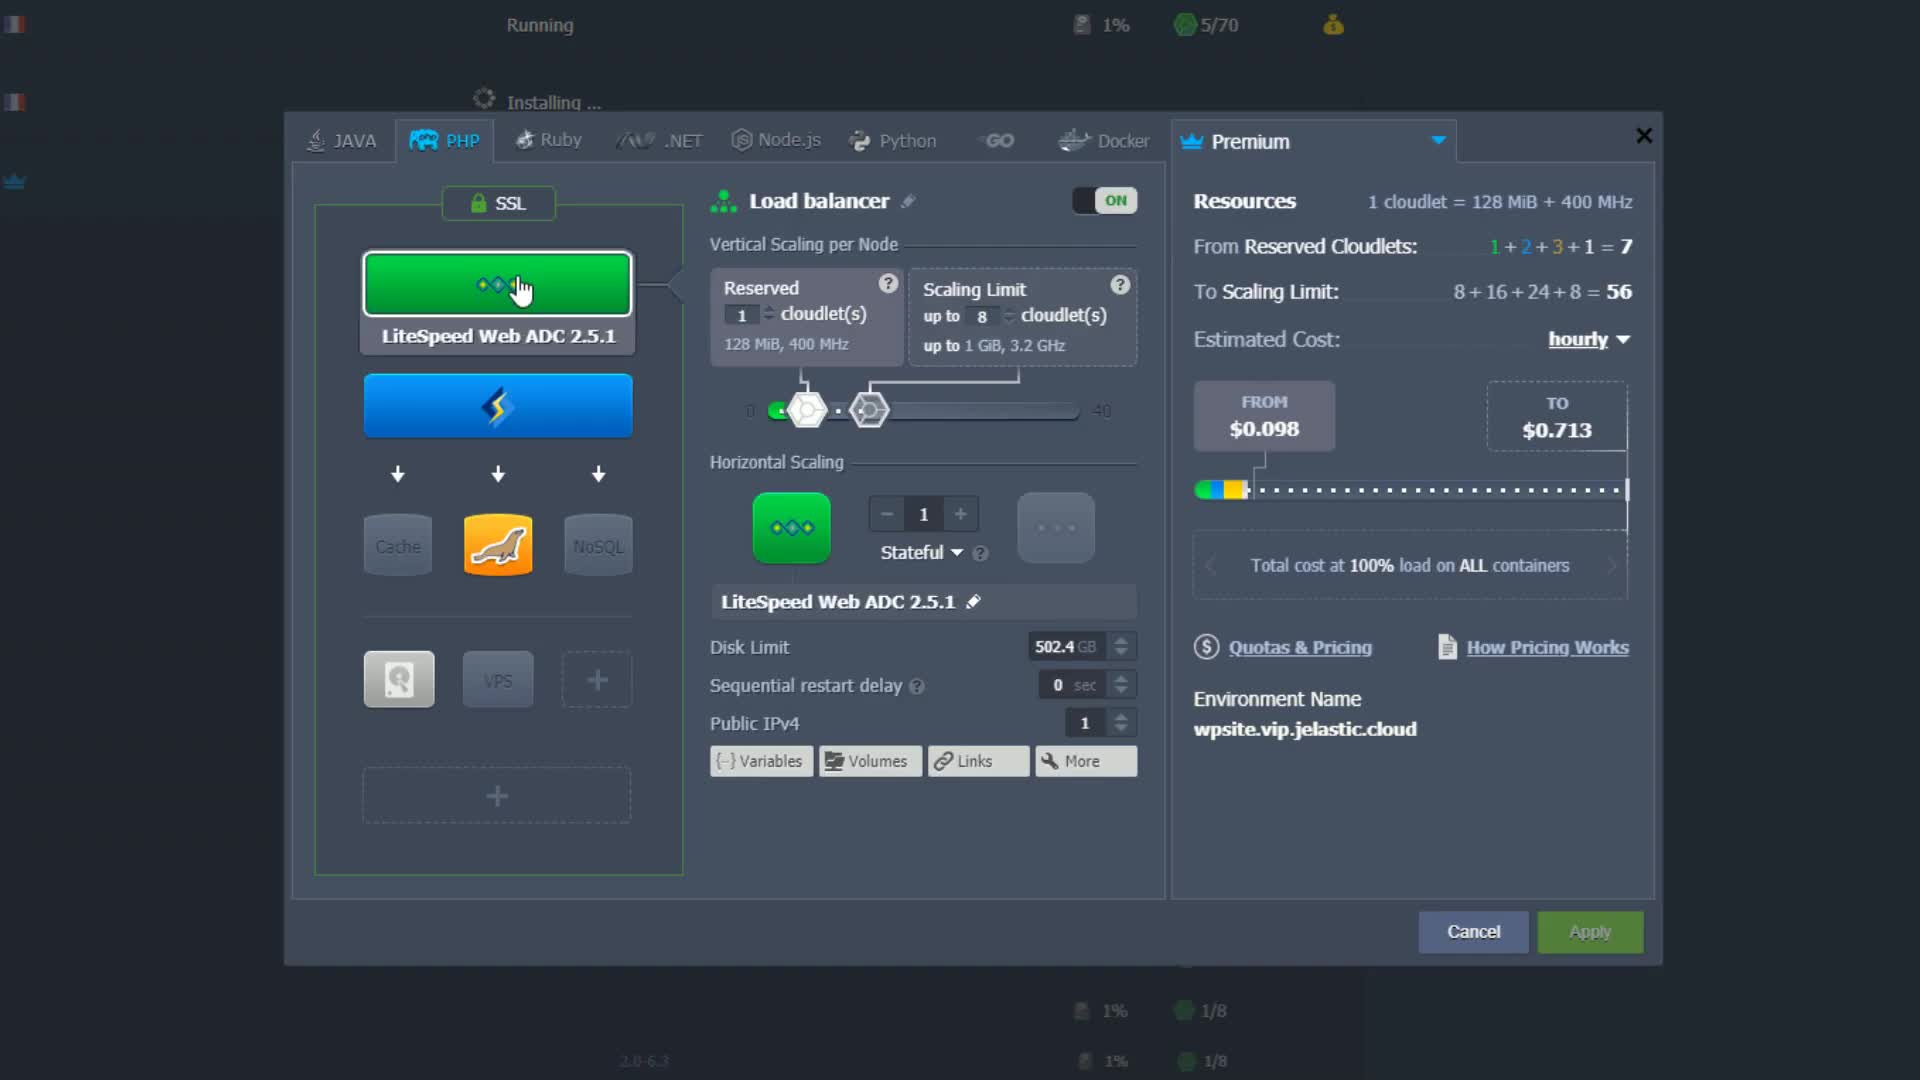This screenshot has width=1920, height=1080.
Task: Expand the Premium account dropdown
Action: coord(1439,140)
